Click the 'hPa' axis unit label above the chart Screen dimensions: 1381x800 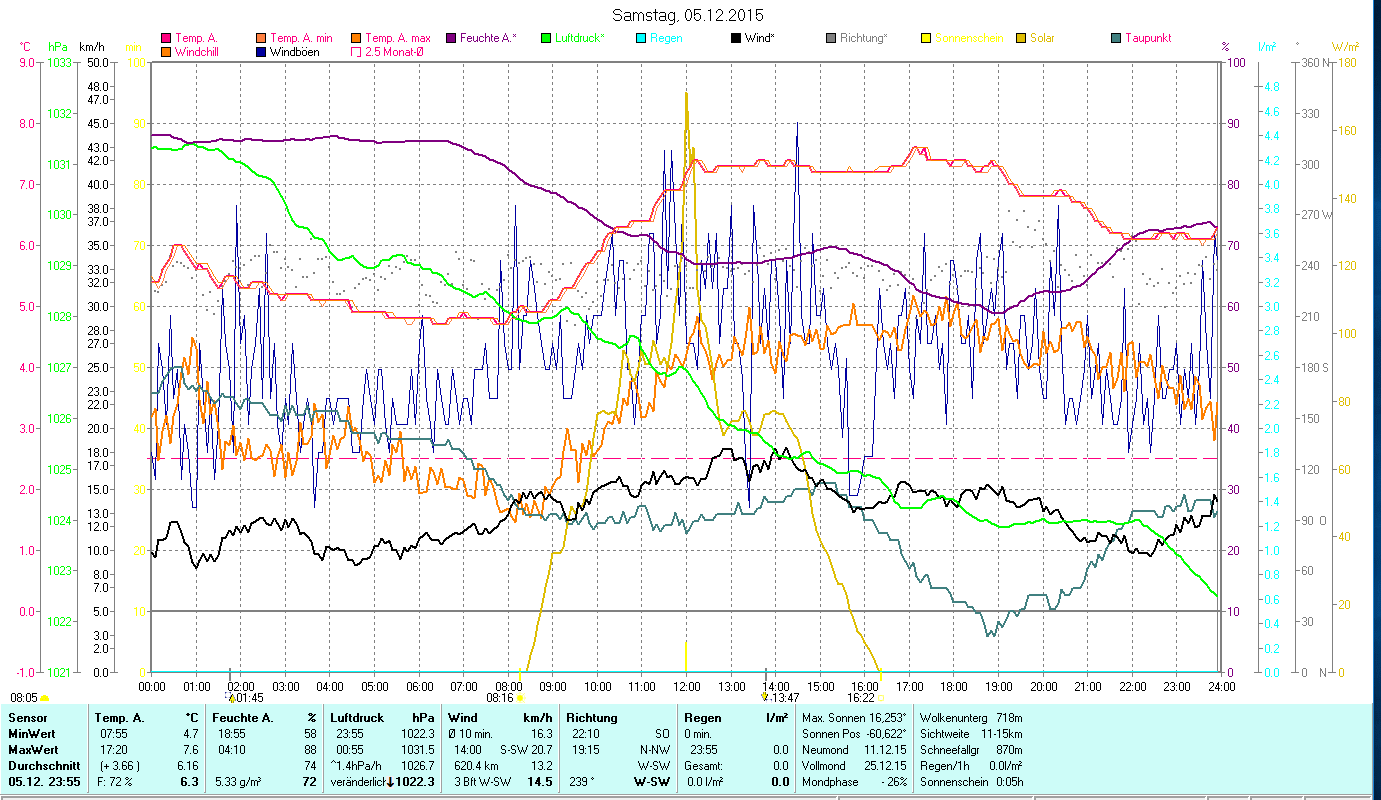click(x=57, y=46)
